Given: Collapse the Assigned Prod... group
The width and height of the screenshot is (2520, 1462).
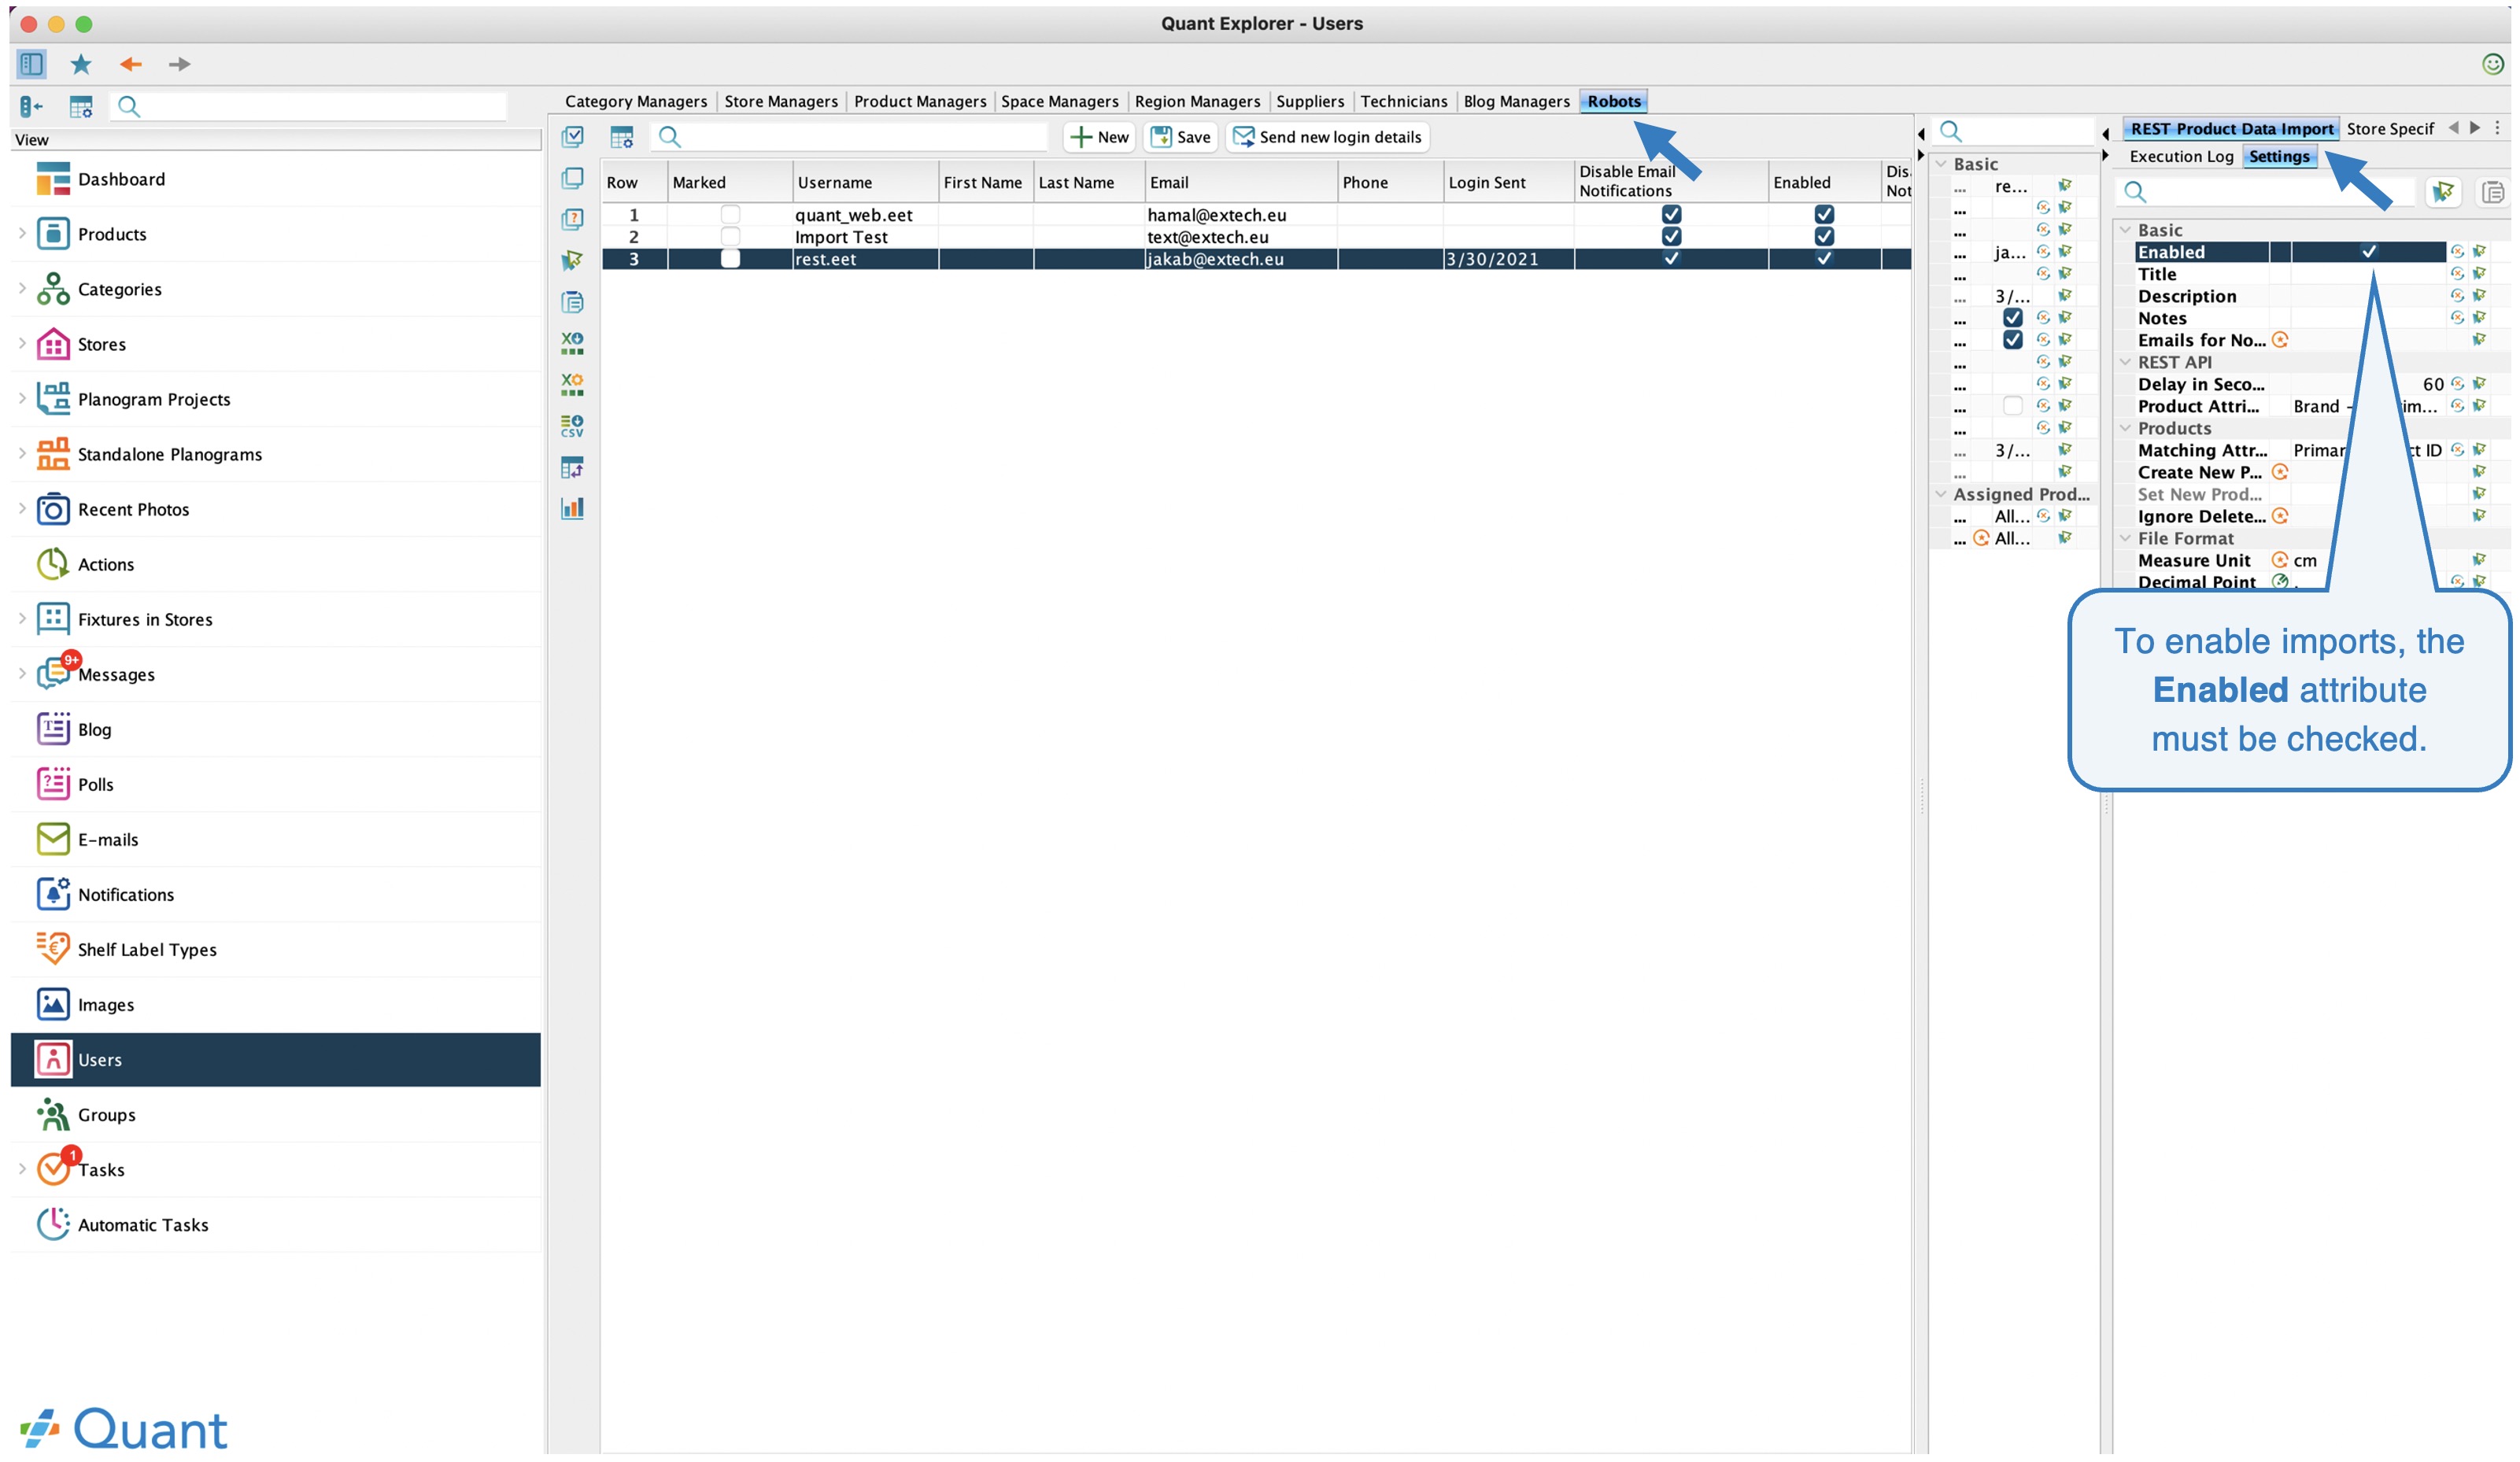Looking at the screenshot, I should coord(1940,494).
